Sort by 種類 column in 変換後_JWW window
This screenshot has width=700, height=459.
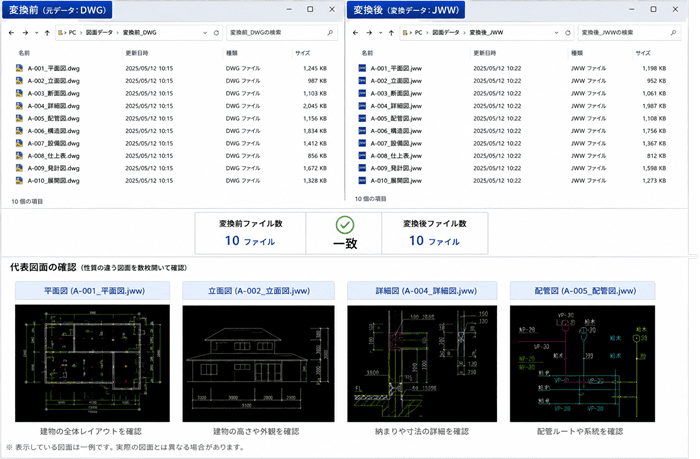577,53
